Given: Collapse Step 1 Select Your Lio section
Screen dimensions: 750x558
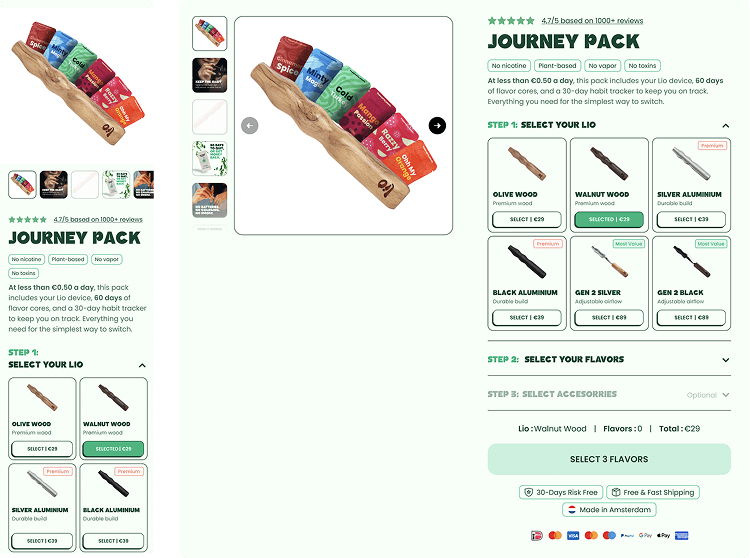Looking at the screenshot, I should point(726,126).
